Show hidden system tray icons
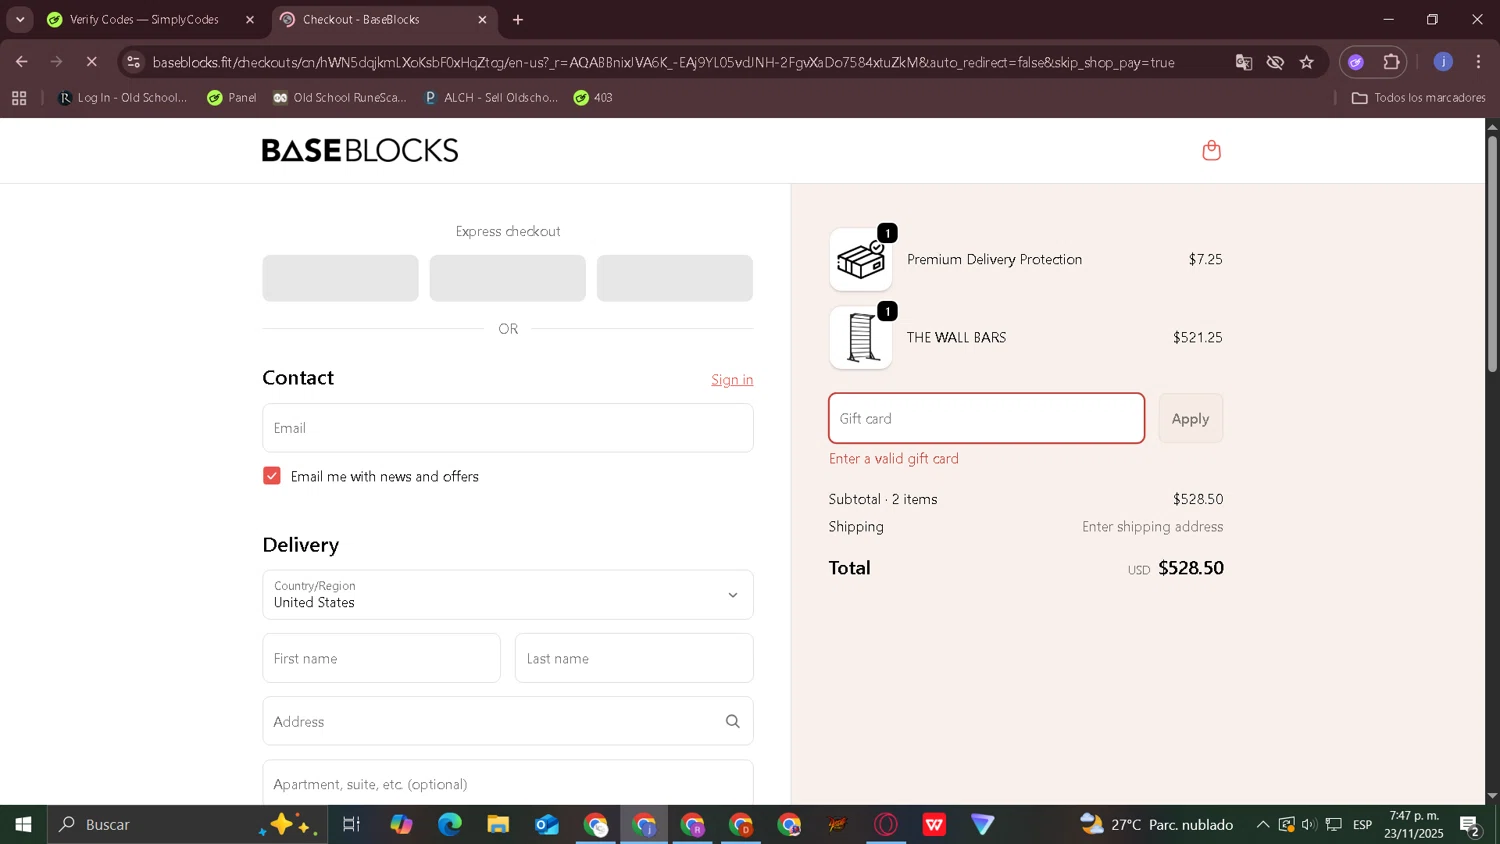Image resolution: width=1500 pixels, height=844 pixels. coord(1262,825)
